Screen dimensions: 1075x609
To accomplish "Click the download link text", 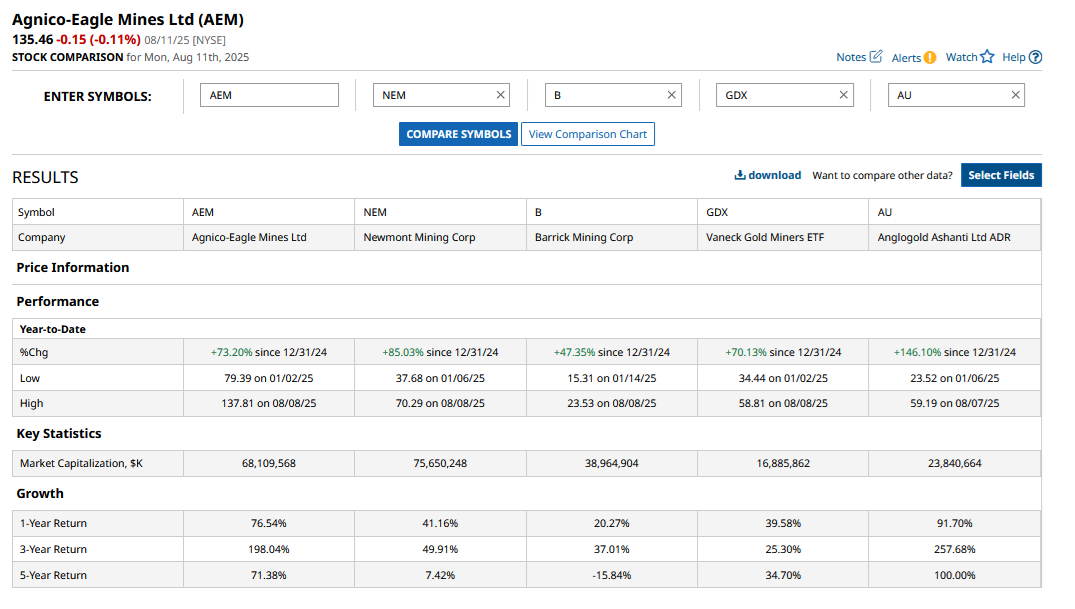I will (x=775, y=175).
